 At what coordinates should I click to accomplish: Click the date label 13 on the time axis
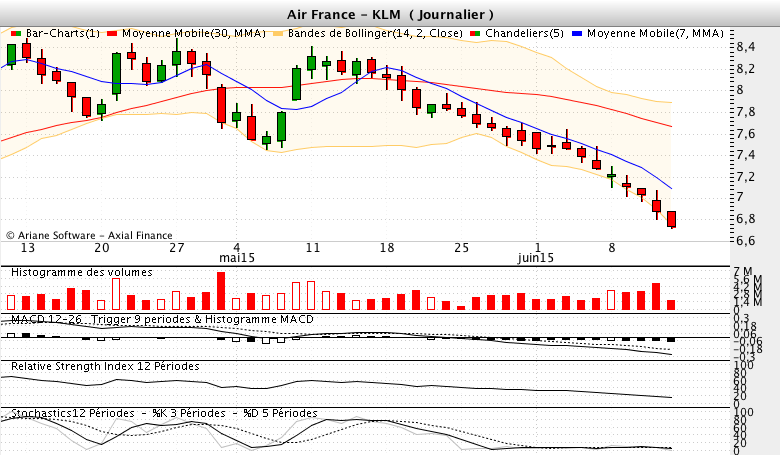point(28,248)
